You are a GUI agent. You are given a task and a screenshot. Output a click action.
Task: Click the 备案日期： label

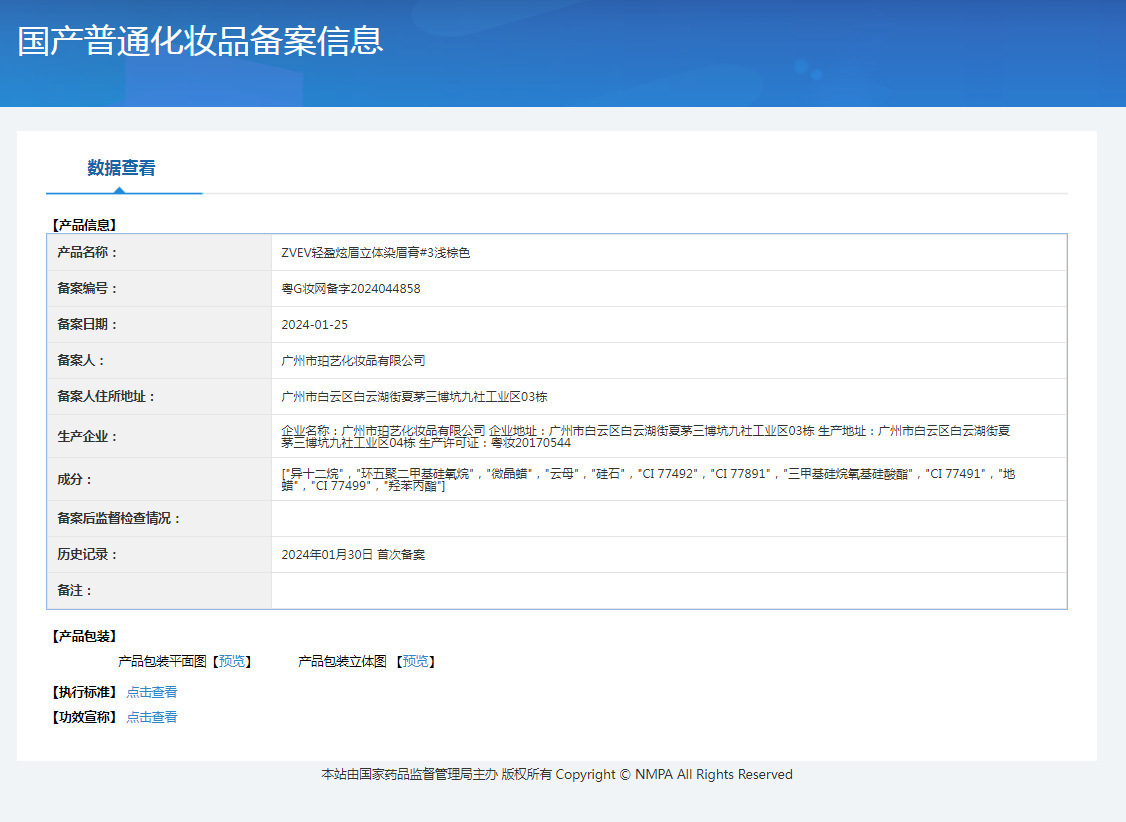[x=88, y=324]
